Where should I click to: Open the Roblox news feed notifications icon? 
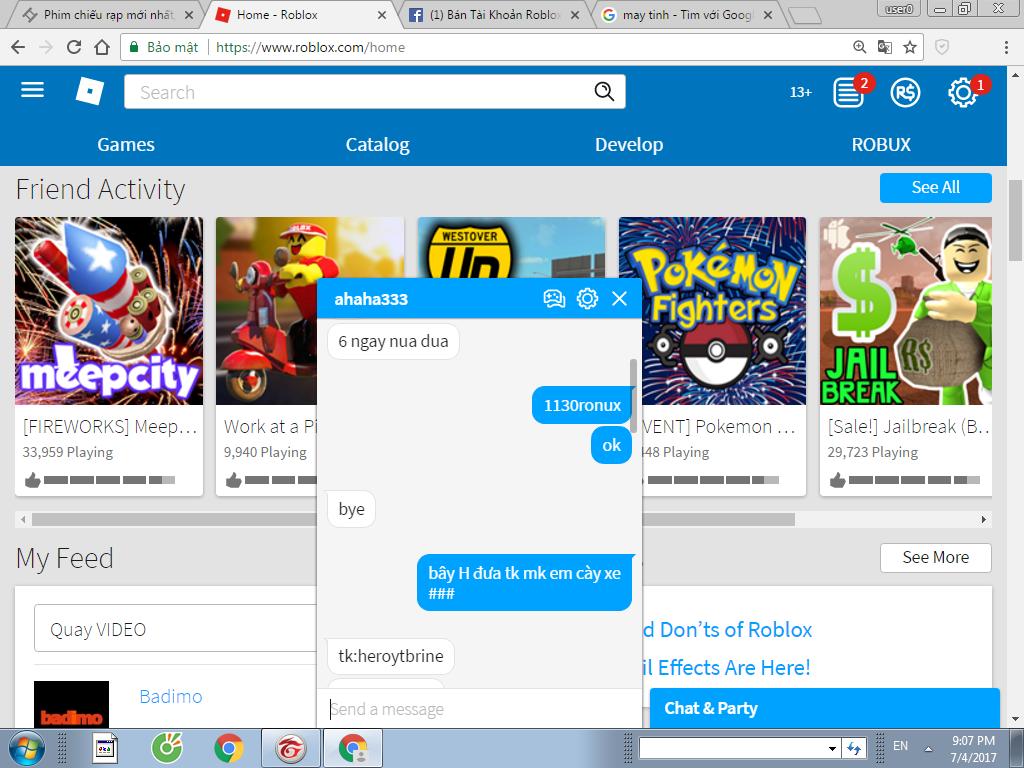pos(848,93)
